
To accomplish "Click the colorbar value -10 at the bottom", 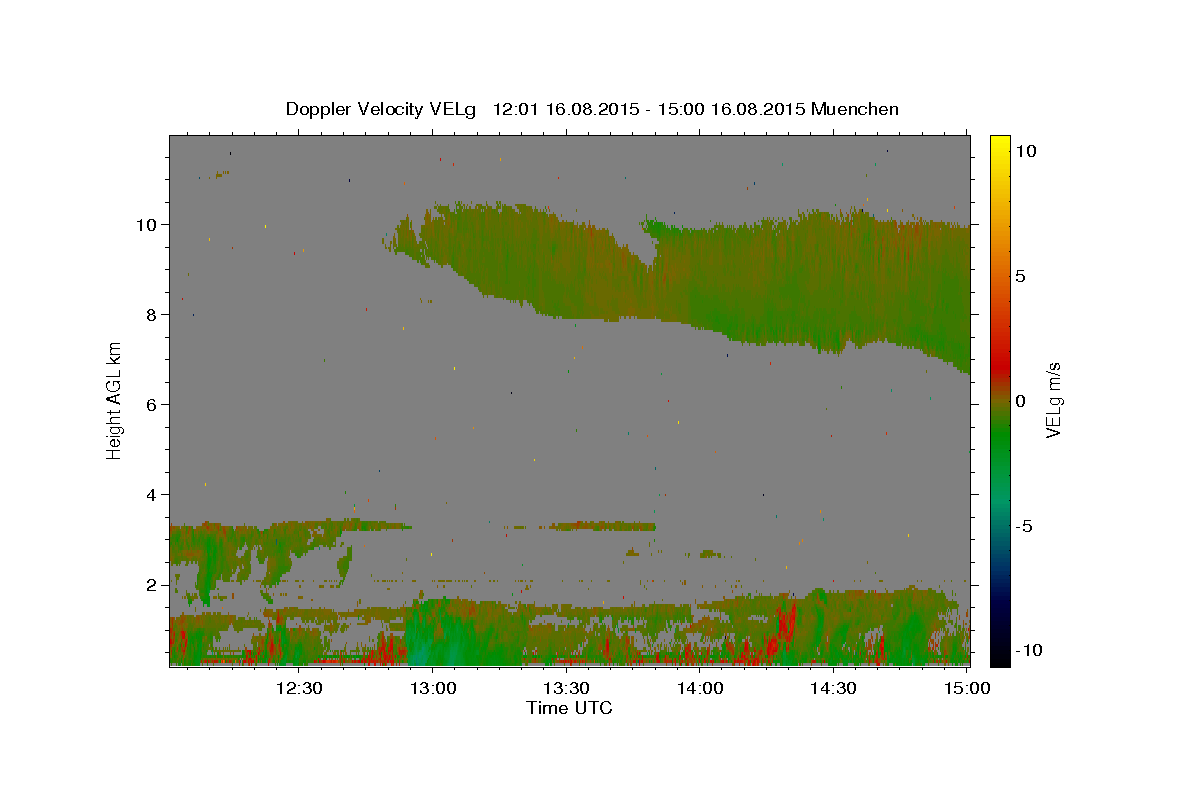I will [1029, 650].
